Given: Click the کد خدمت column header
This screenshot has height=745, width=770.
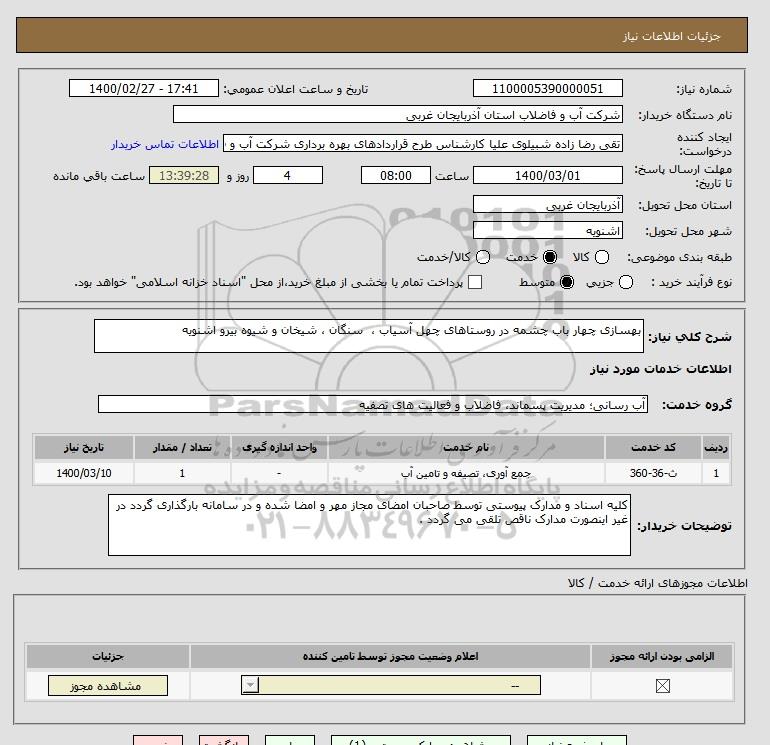Looking at the screenshot, I should pyautogui.click(x=653, y=447).
